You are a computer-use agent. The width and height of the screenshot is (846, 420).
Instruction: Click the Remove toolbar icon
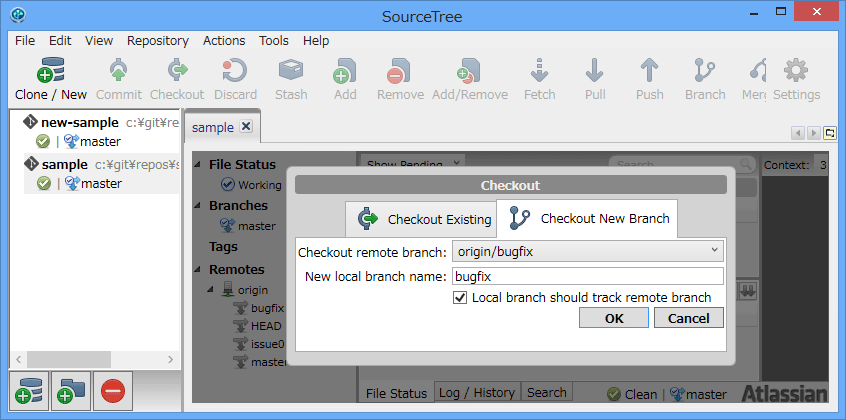pyautogui.click(x=399, y=70)
